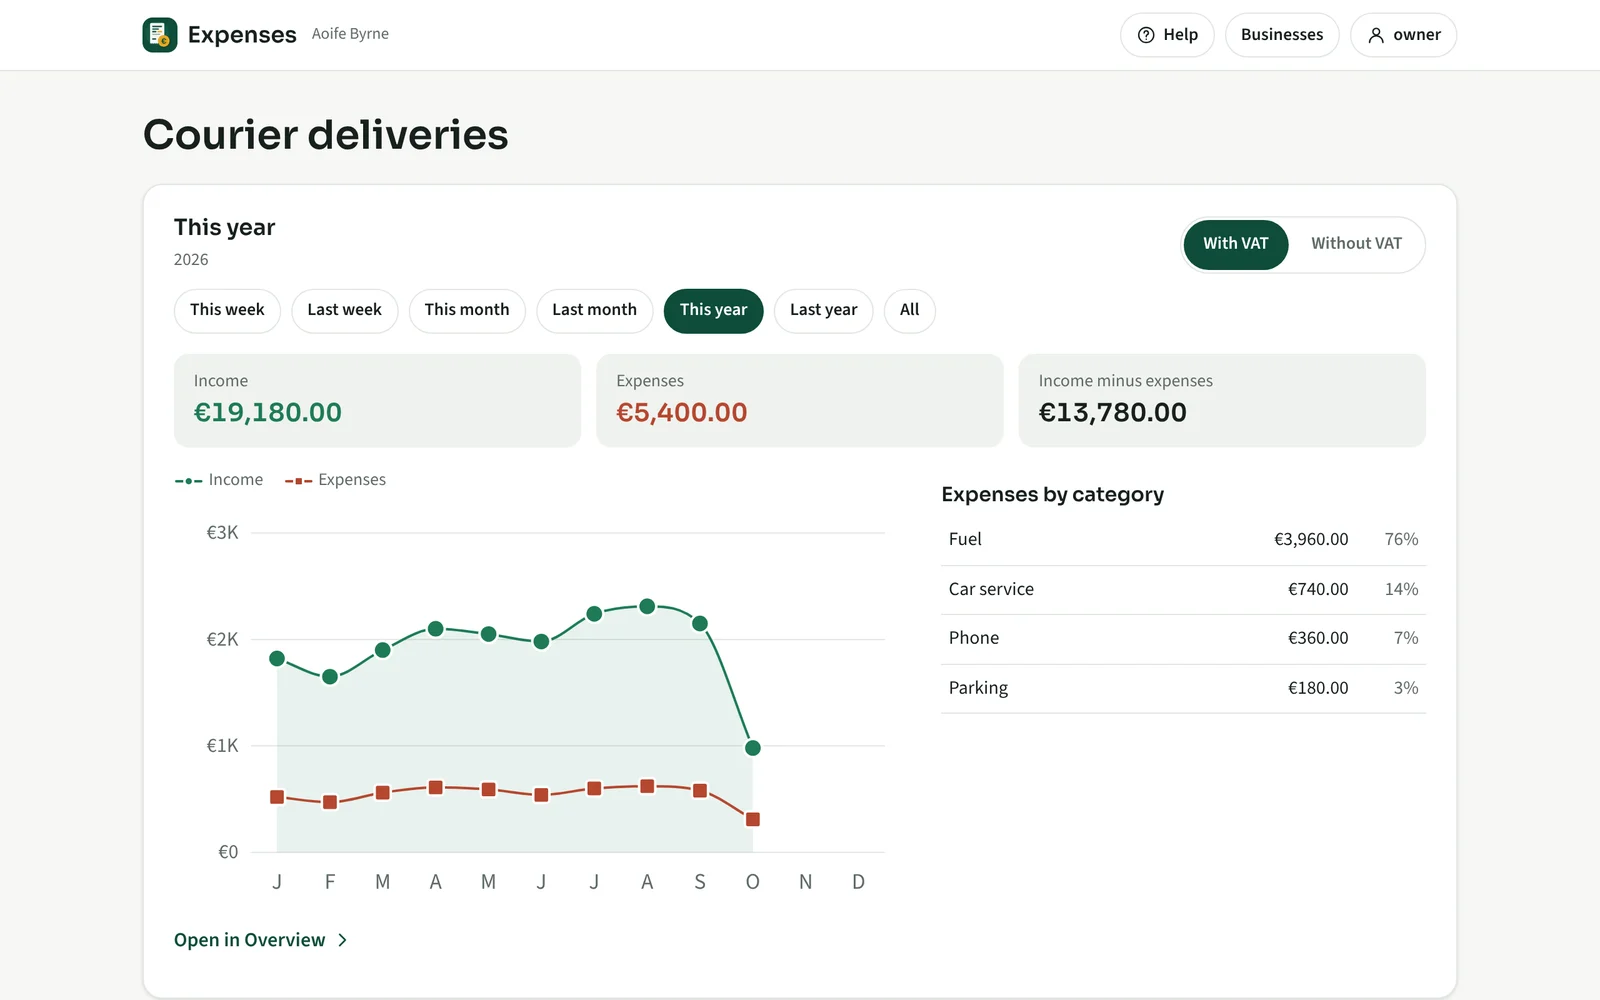This screenshot has width=1600, height=1000.
Task: Select the Last week period
Action: (344, 310)
